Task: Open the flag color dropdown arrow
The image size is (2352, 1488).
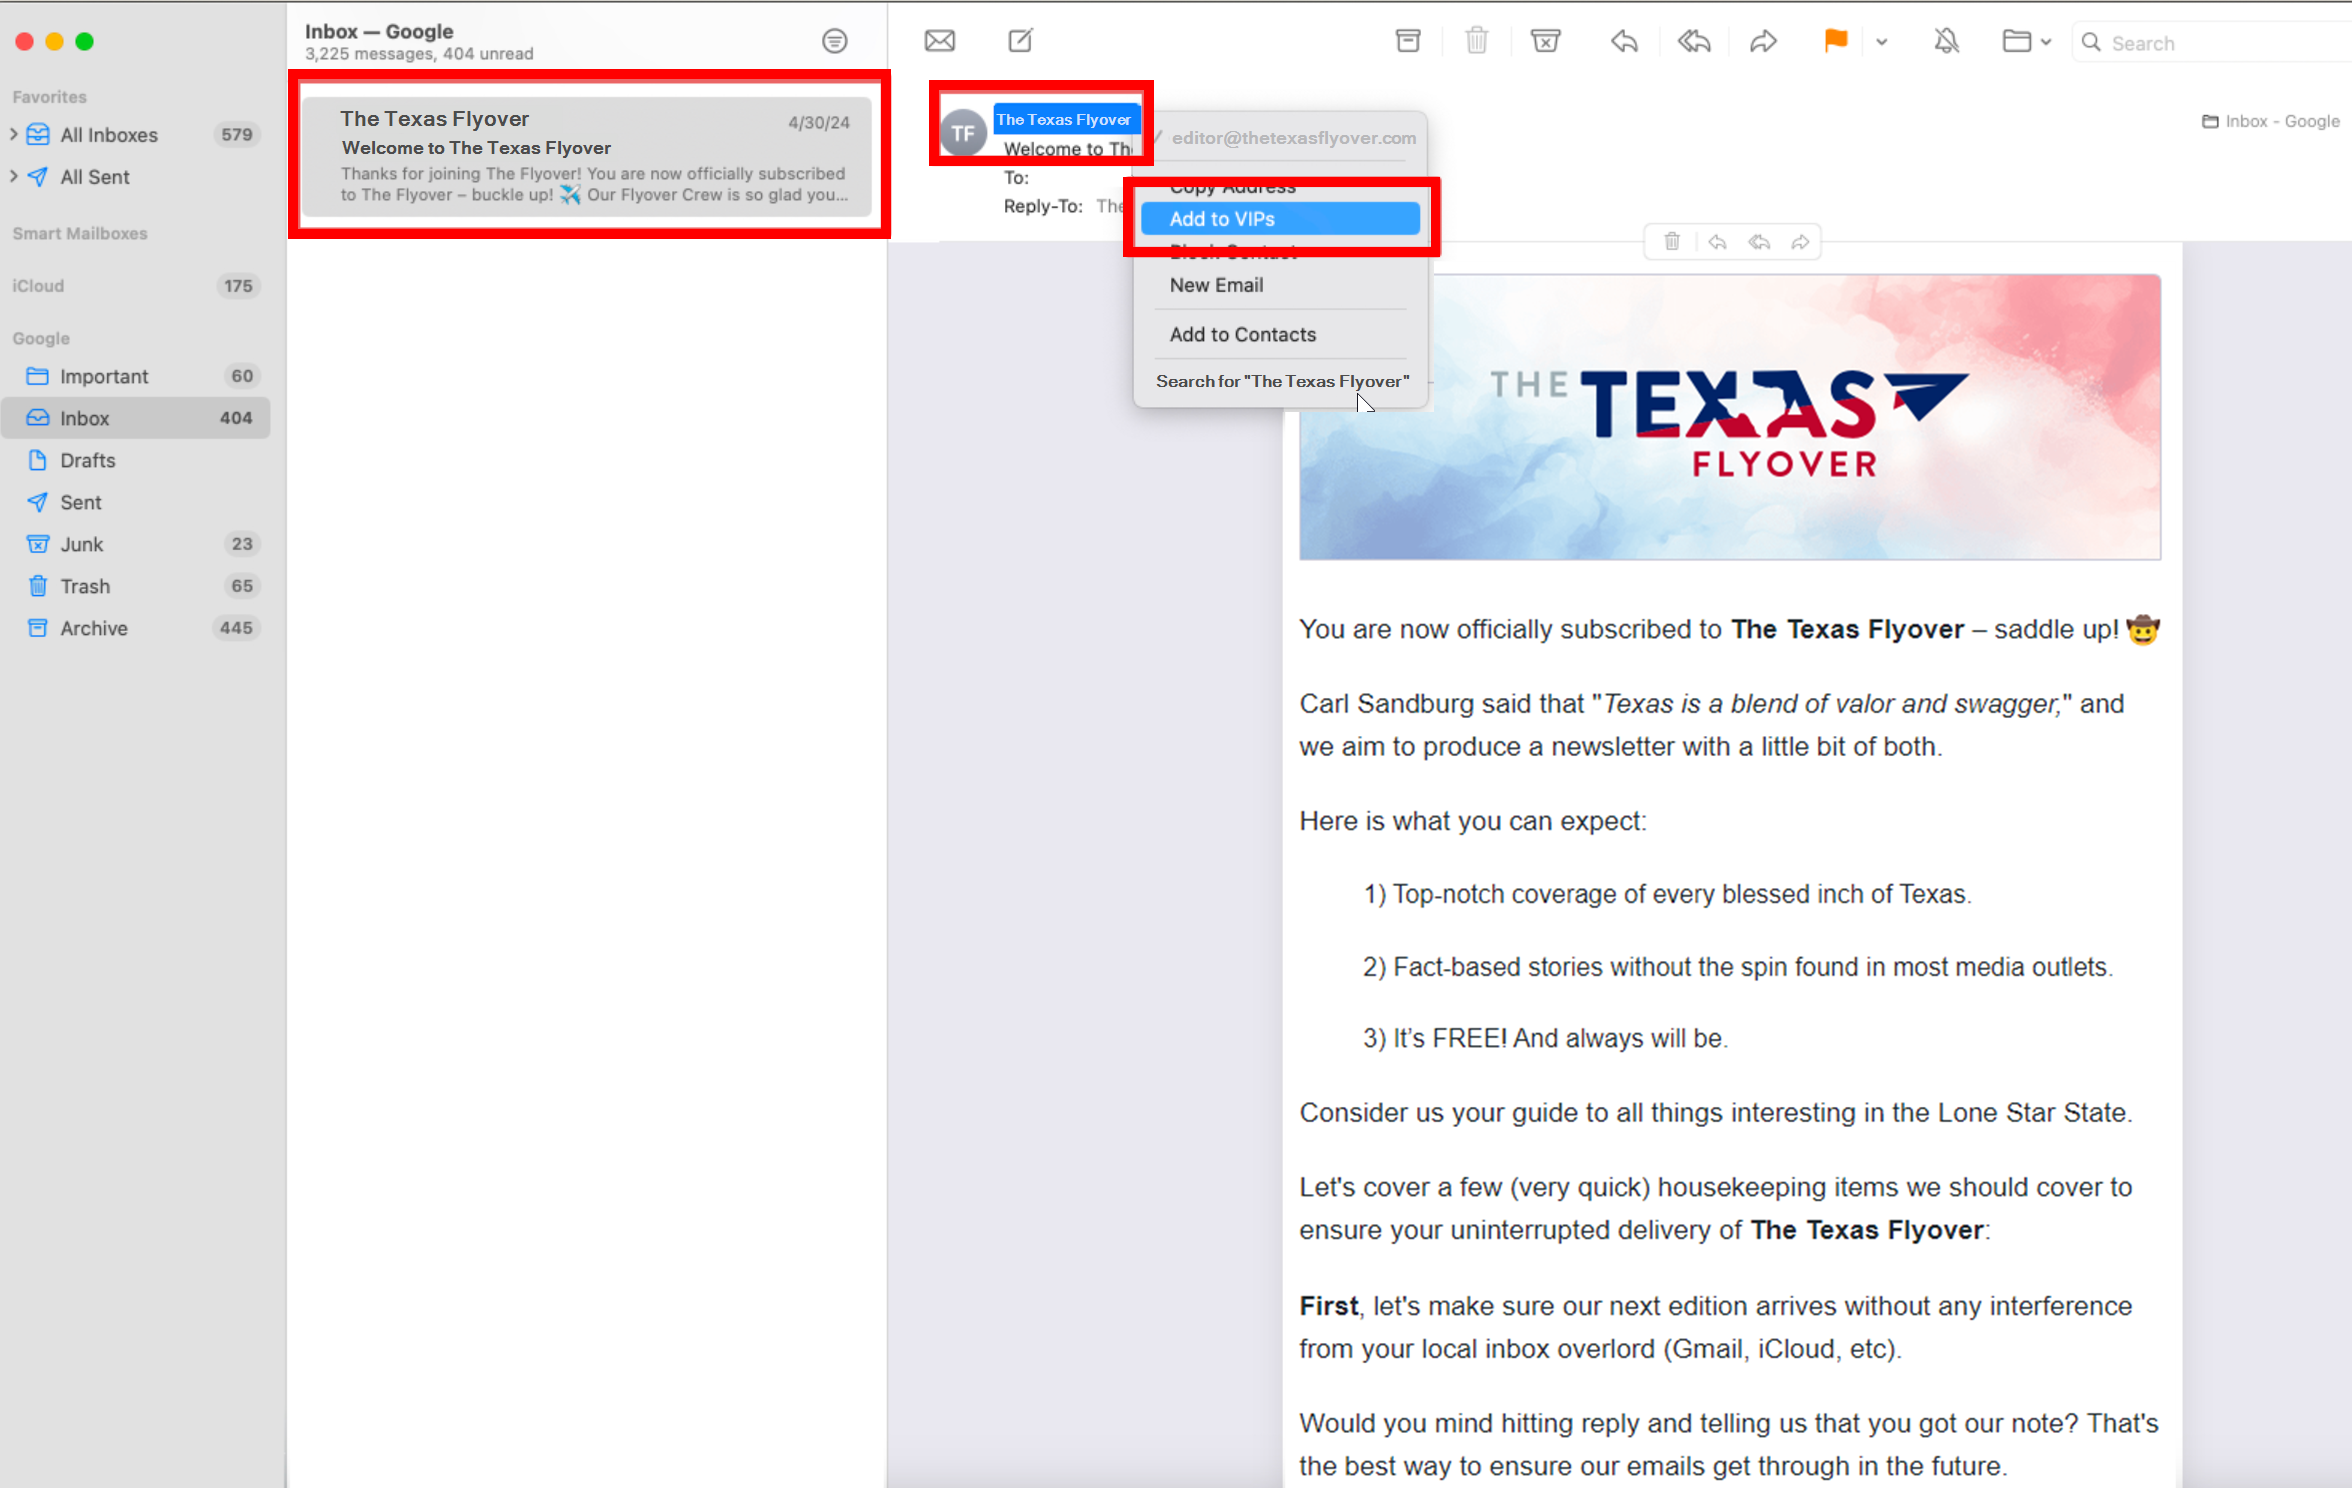Action: pyautogui.click(x=1881, y=42)
